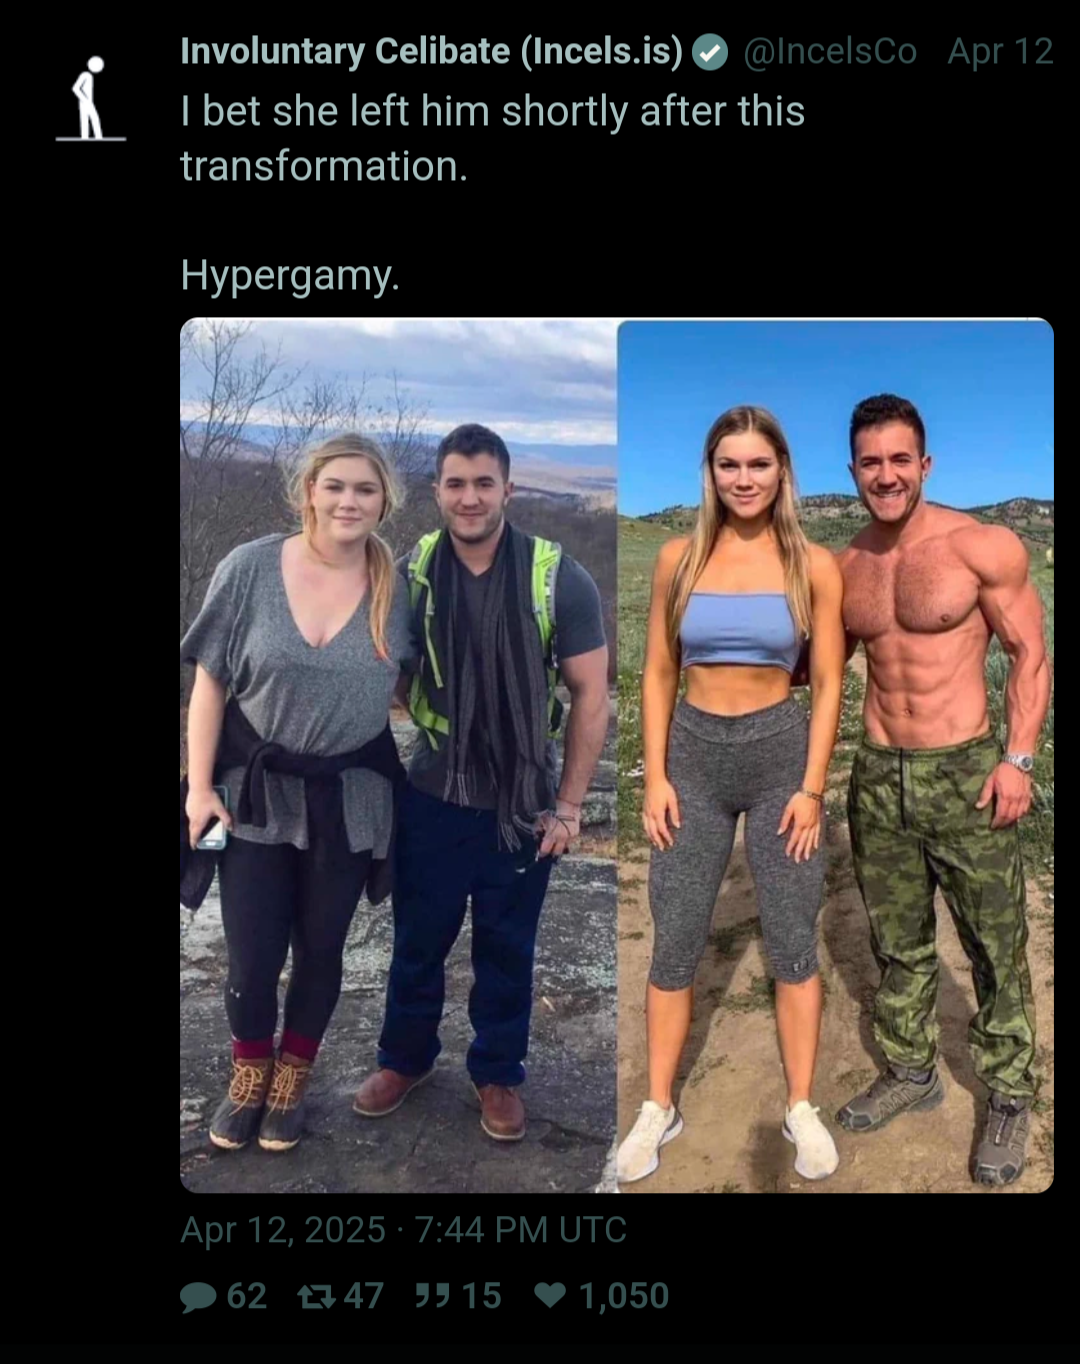Open the 62 replies count

coord(247,1296)
